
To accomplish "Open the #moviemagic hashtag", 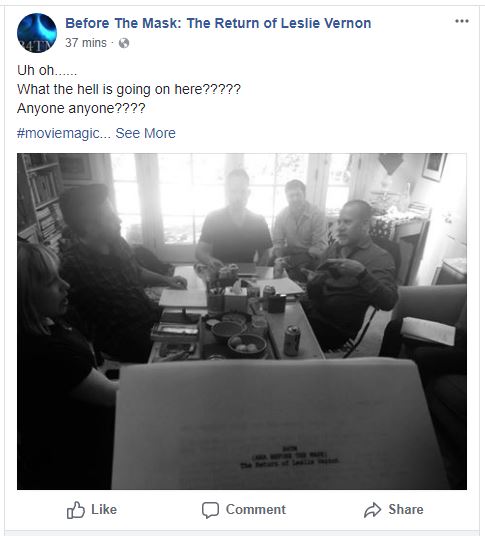I will [x=64, y=133].
